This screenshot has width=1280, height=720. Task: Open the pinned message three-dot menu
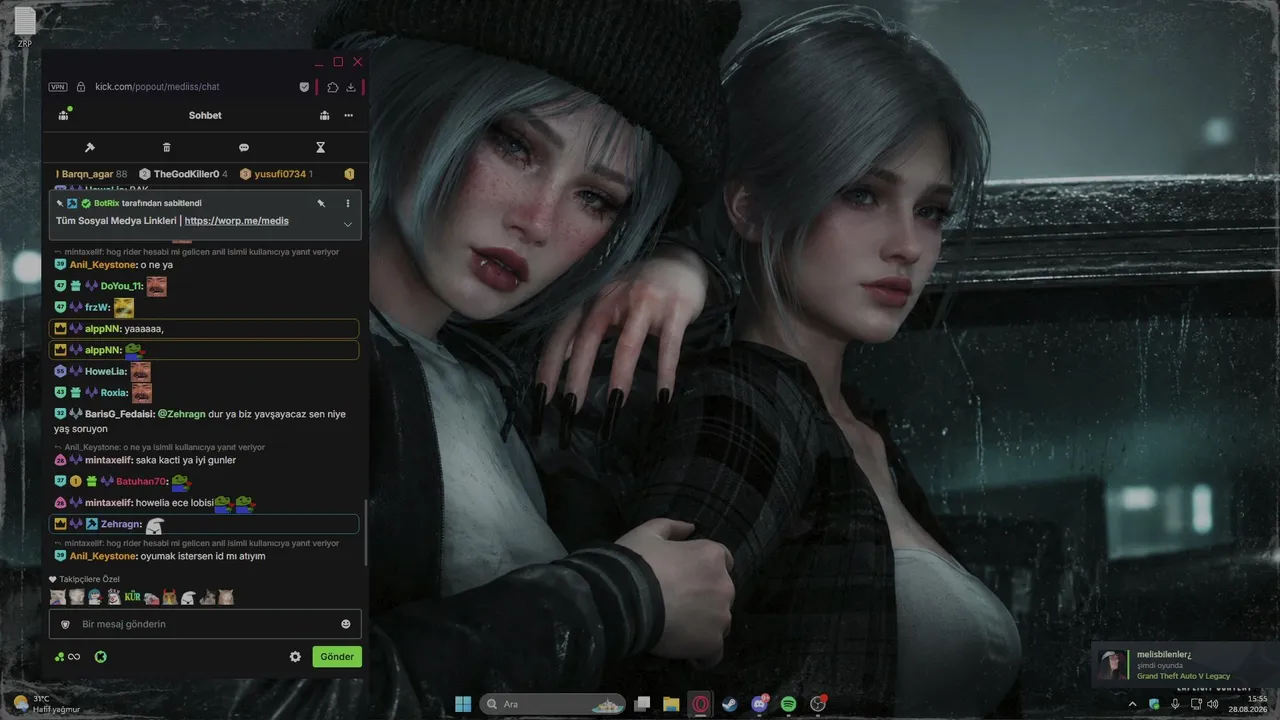tap(348, 203)
